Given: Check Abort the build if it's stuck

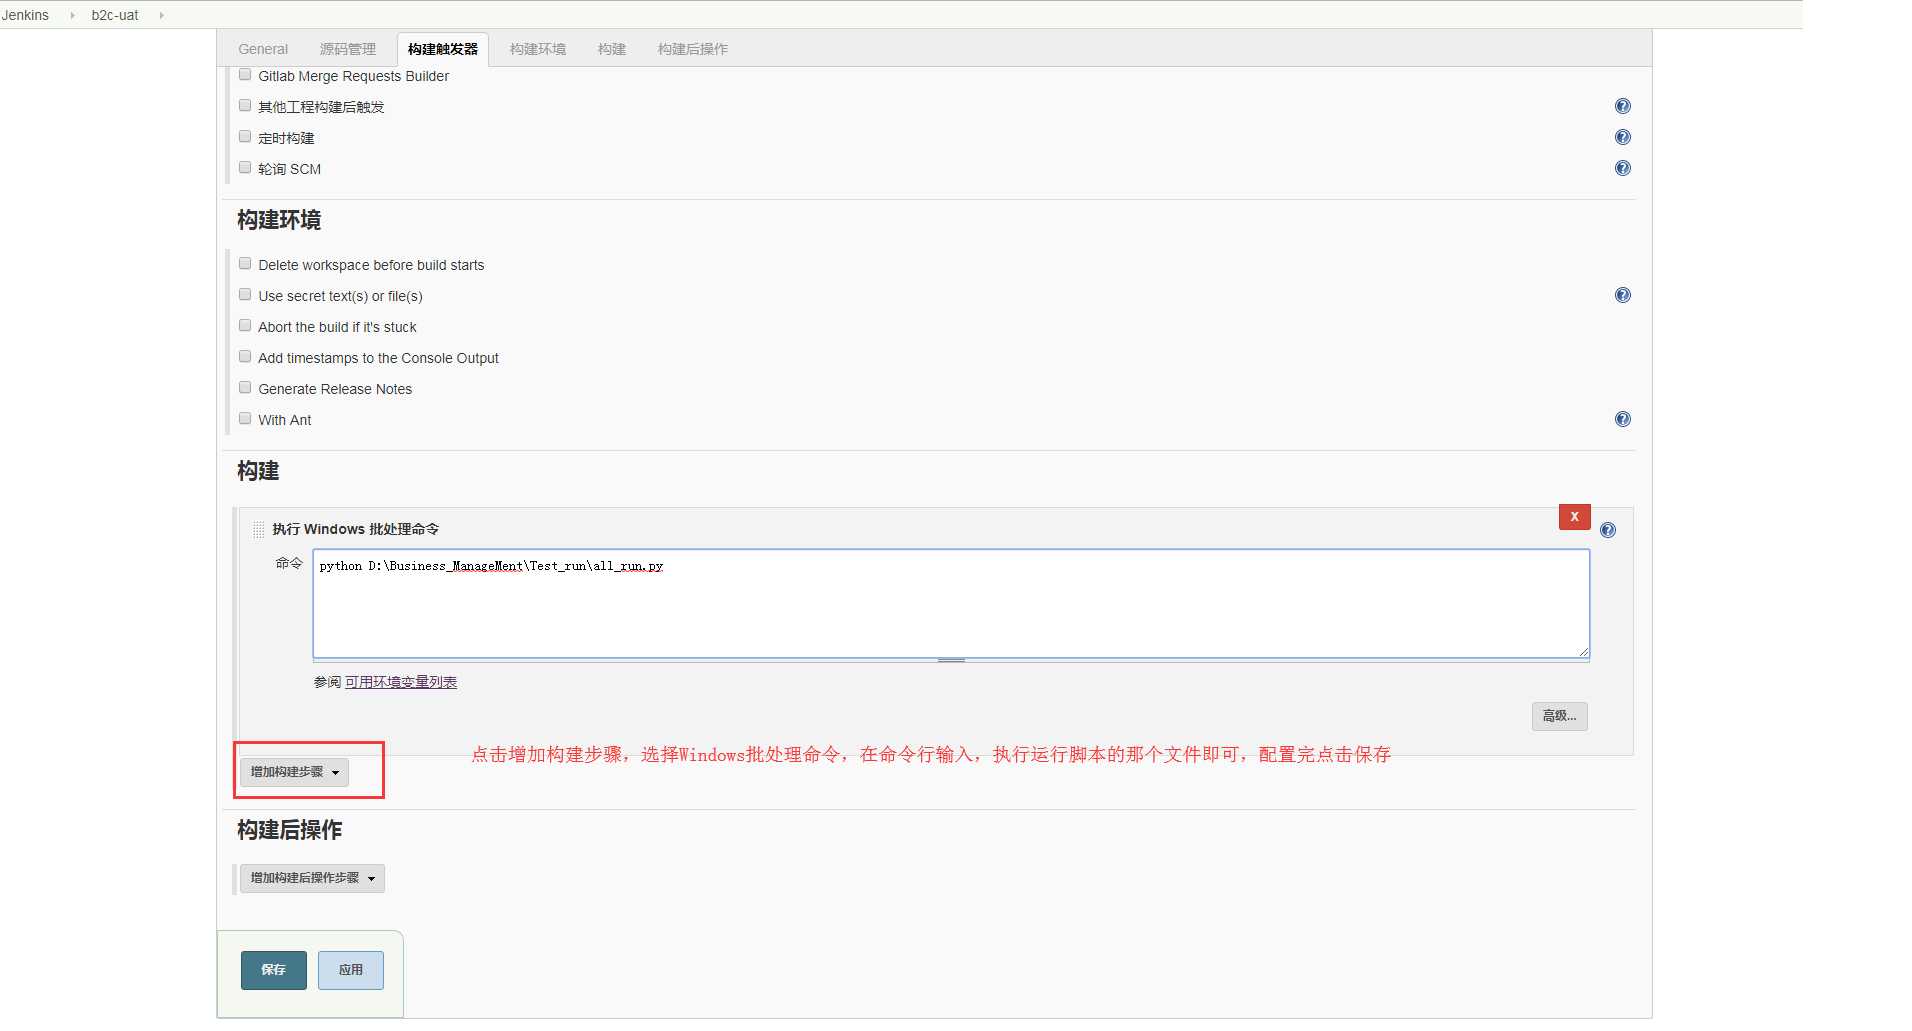Looking at the screenshot, I should click(245, 326).
